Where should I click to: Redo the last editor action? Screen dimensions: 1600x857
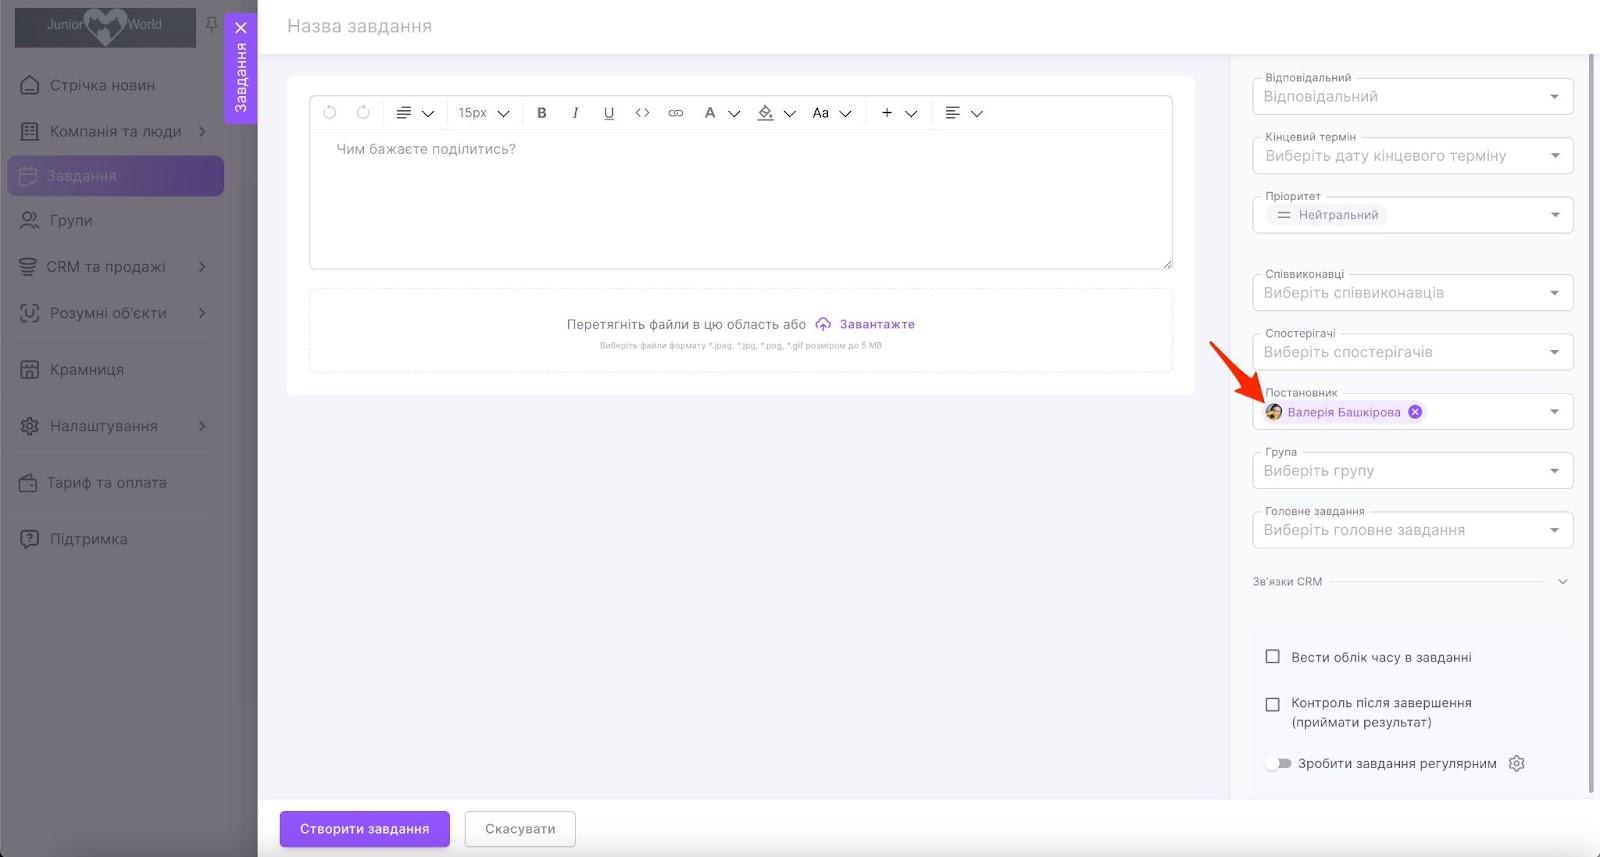pos(363,113)
